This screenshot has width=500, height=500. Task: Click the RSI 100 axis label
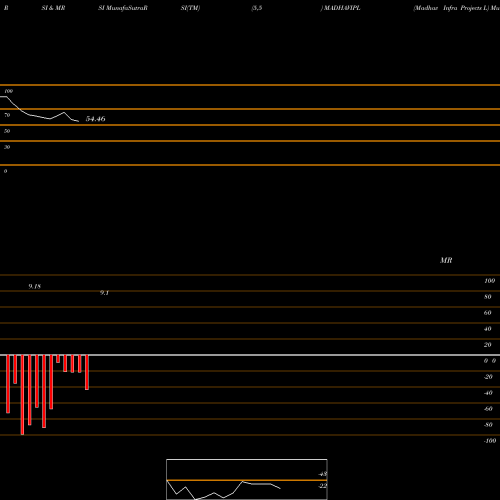[x=9, y=91]
